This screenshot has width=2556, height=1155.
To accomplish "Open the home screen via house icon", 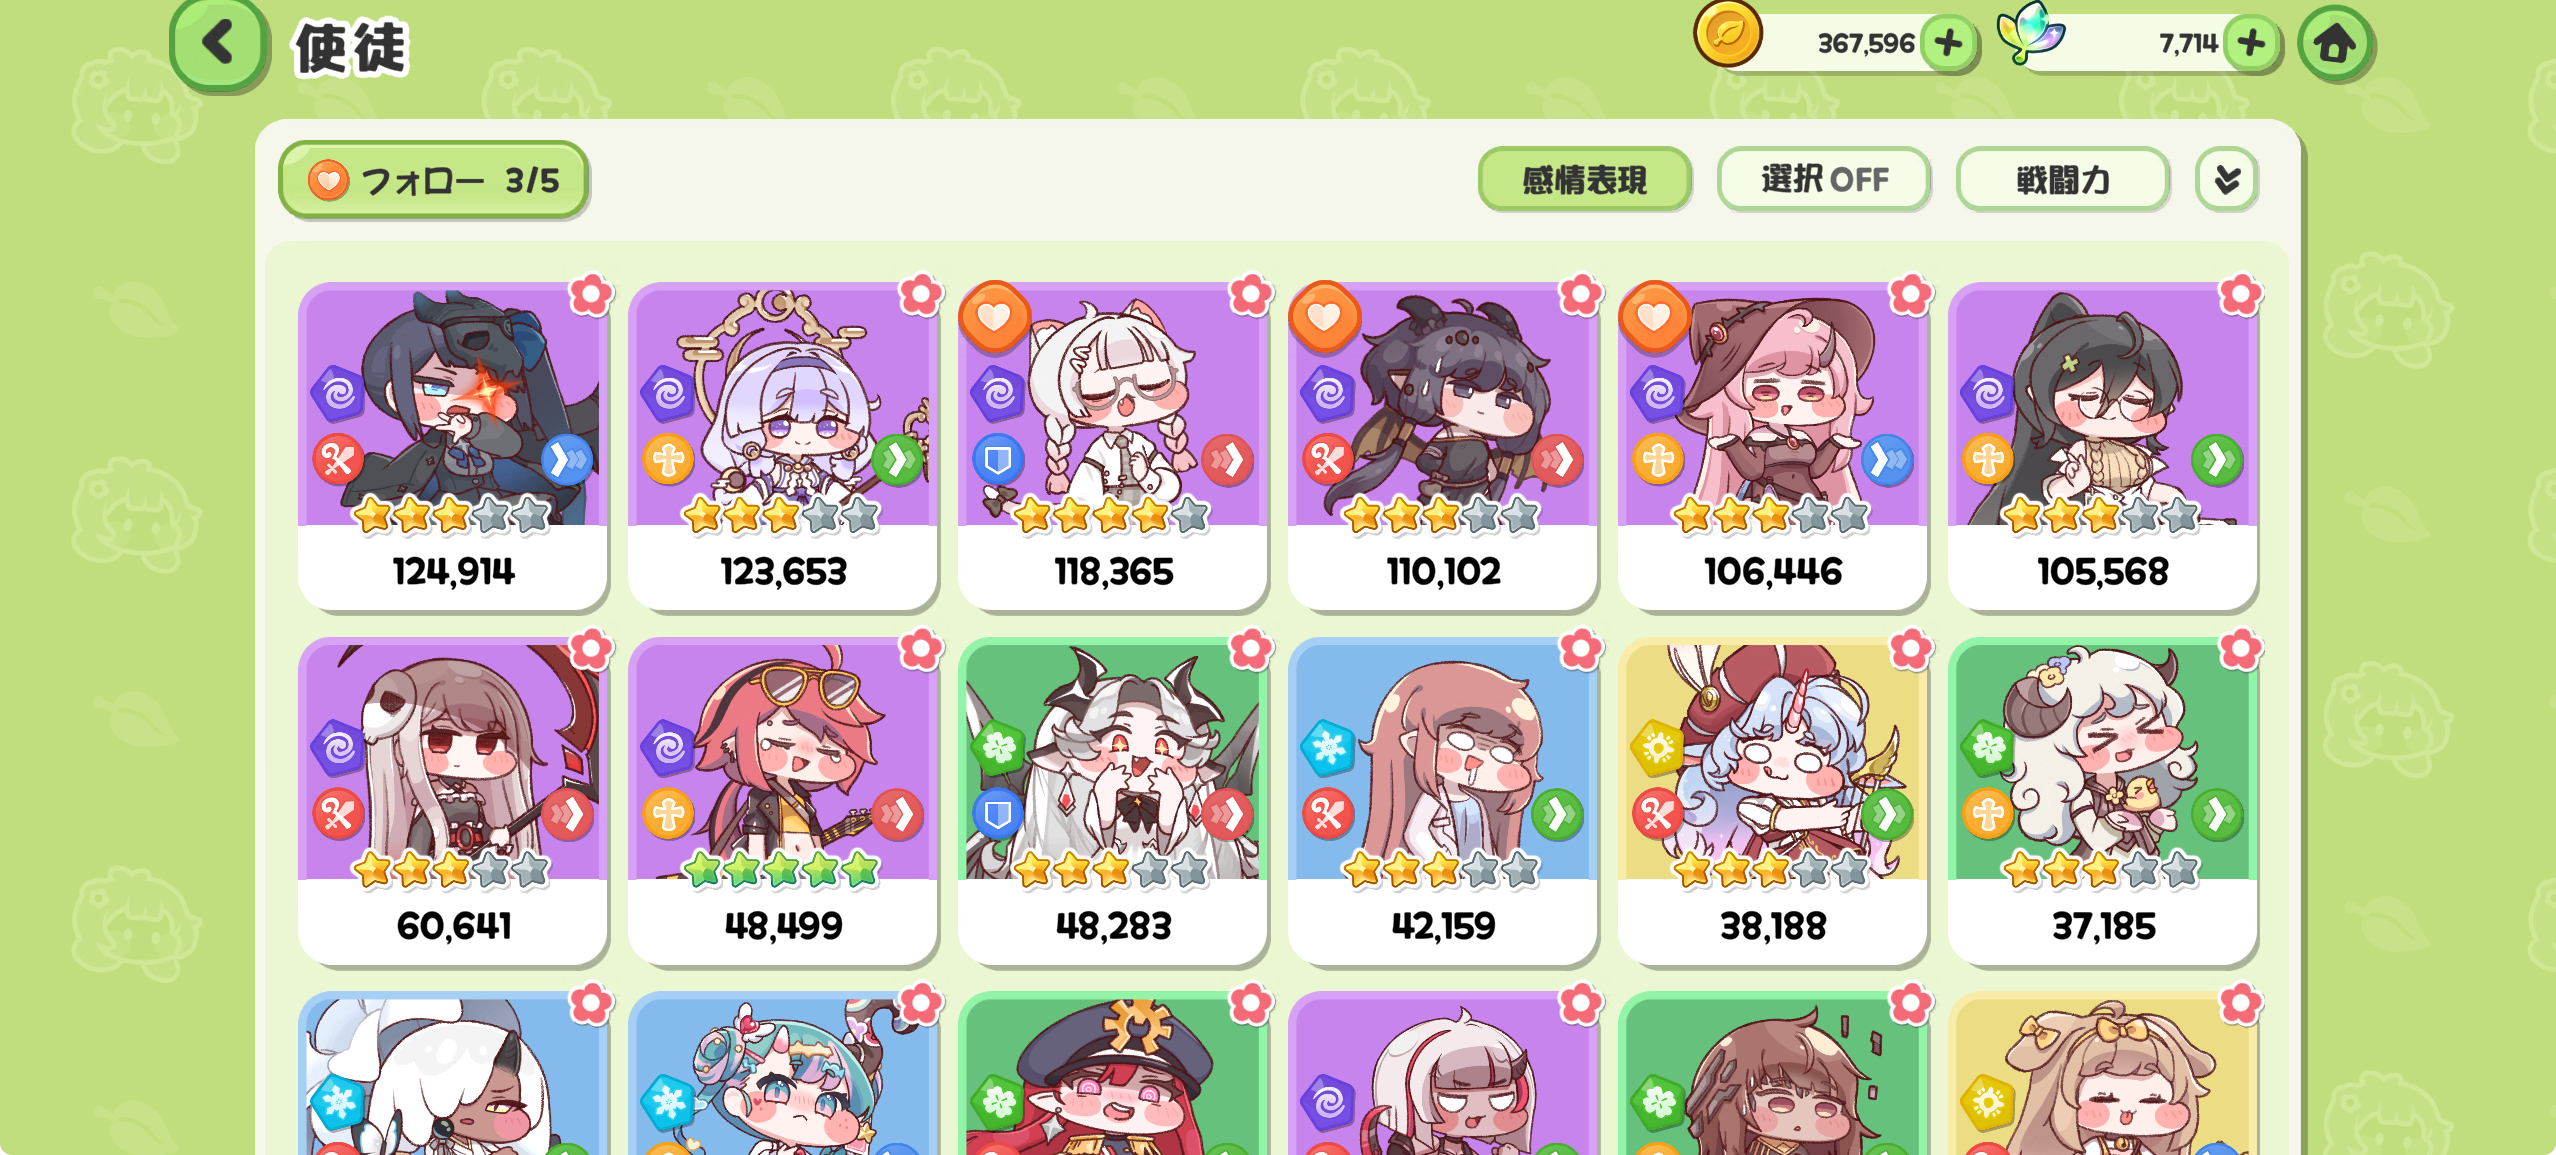I will click(x=2335, y=44).
